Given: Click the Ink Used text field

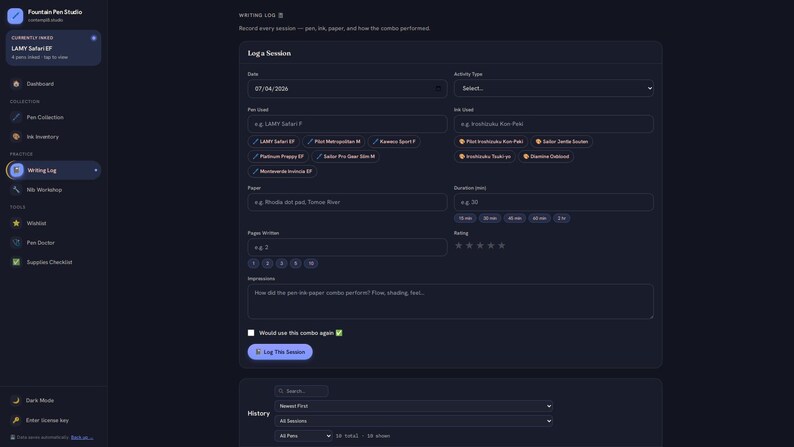Looking at the screenshot, I should 553,124.
